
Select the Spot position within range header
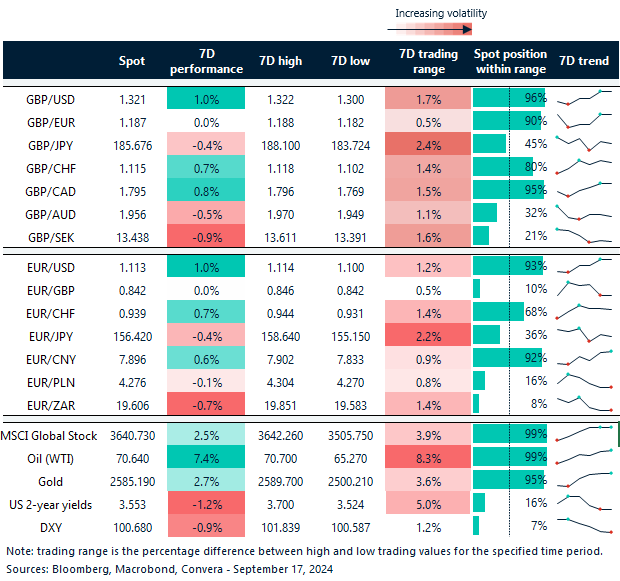509,61
